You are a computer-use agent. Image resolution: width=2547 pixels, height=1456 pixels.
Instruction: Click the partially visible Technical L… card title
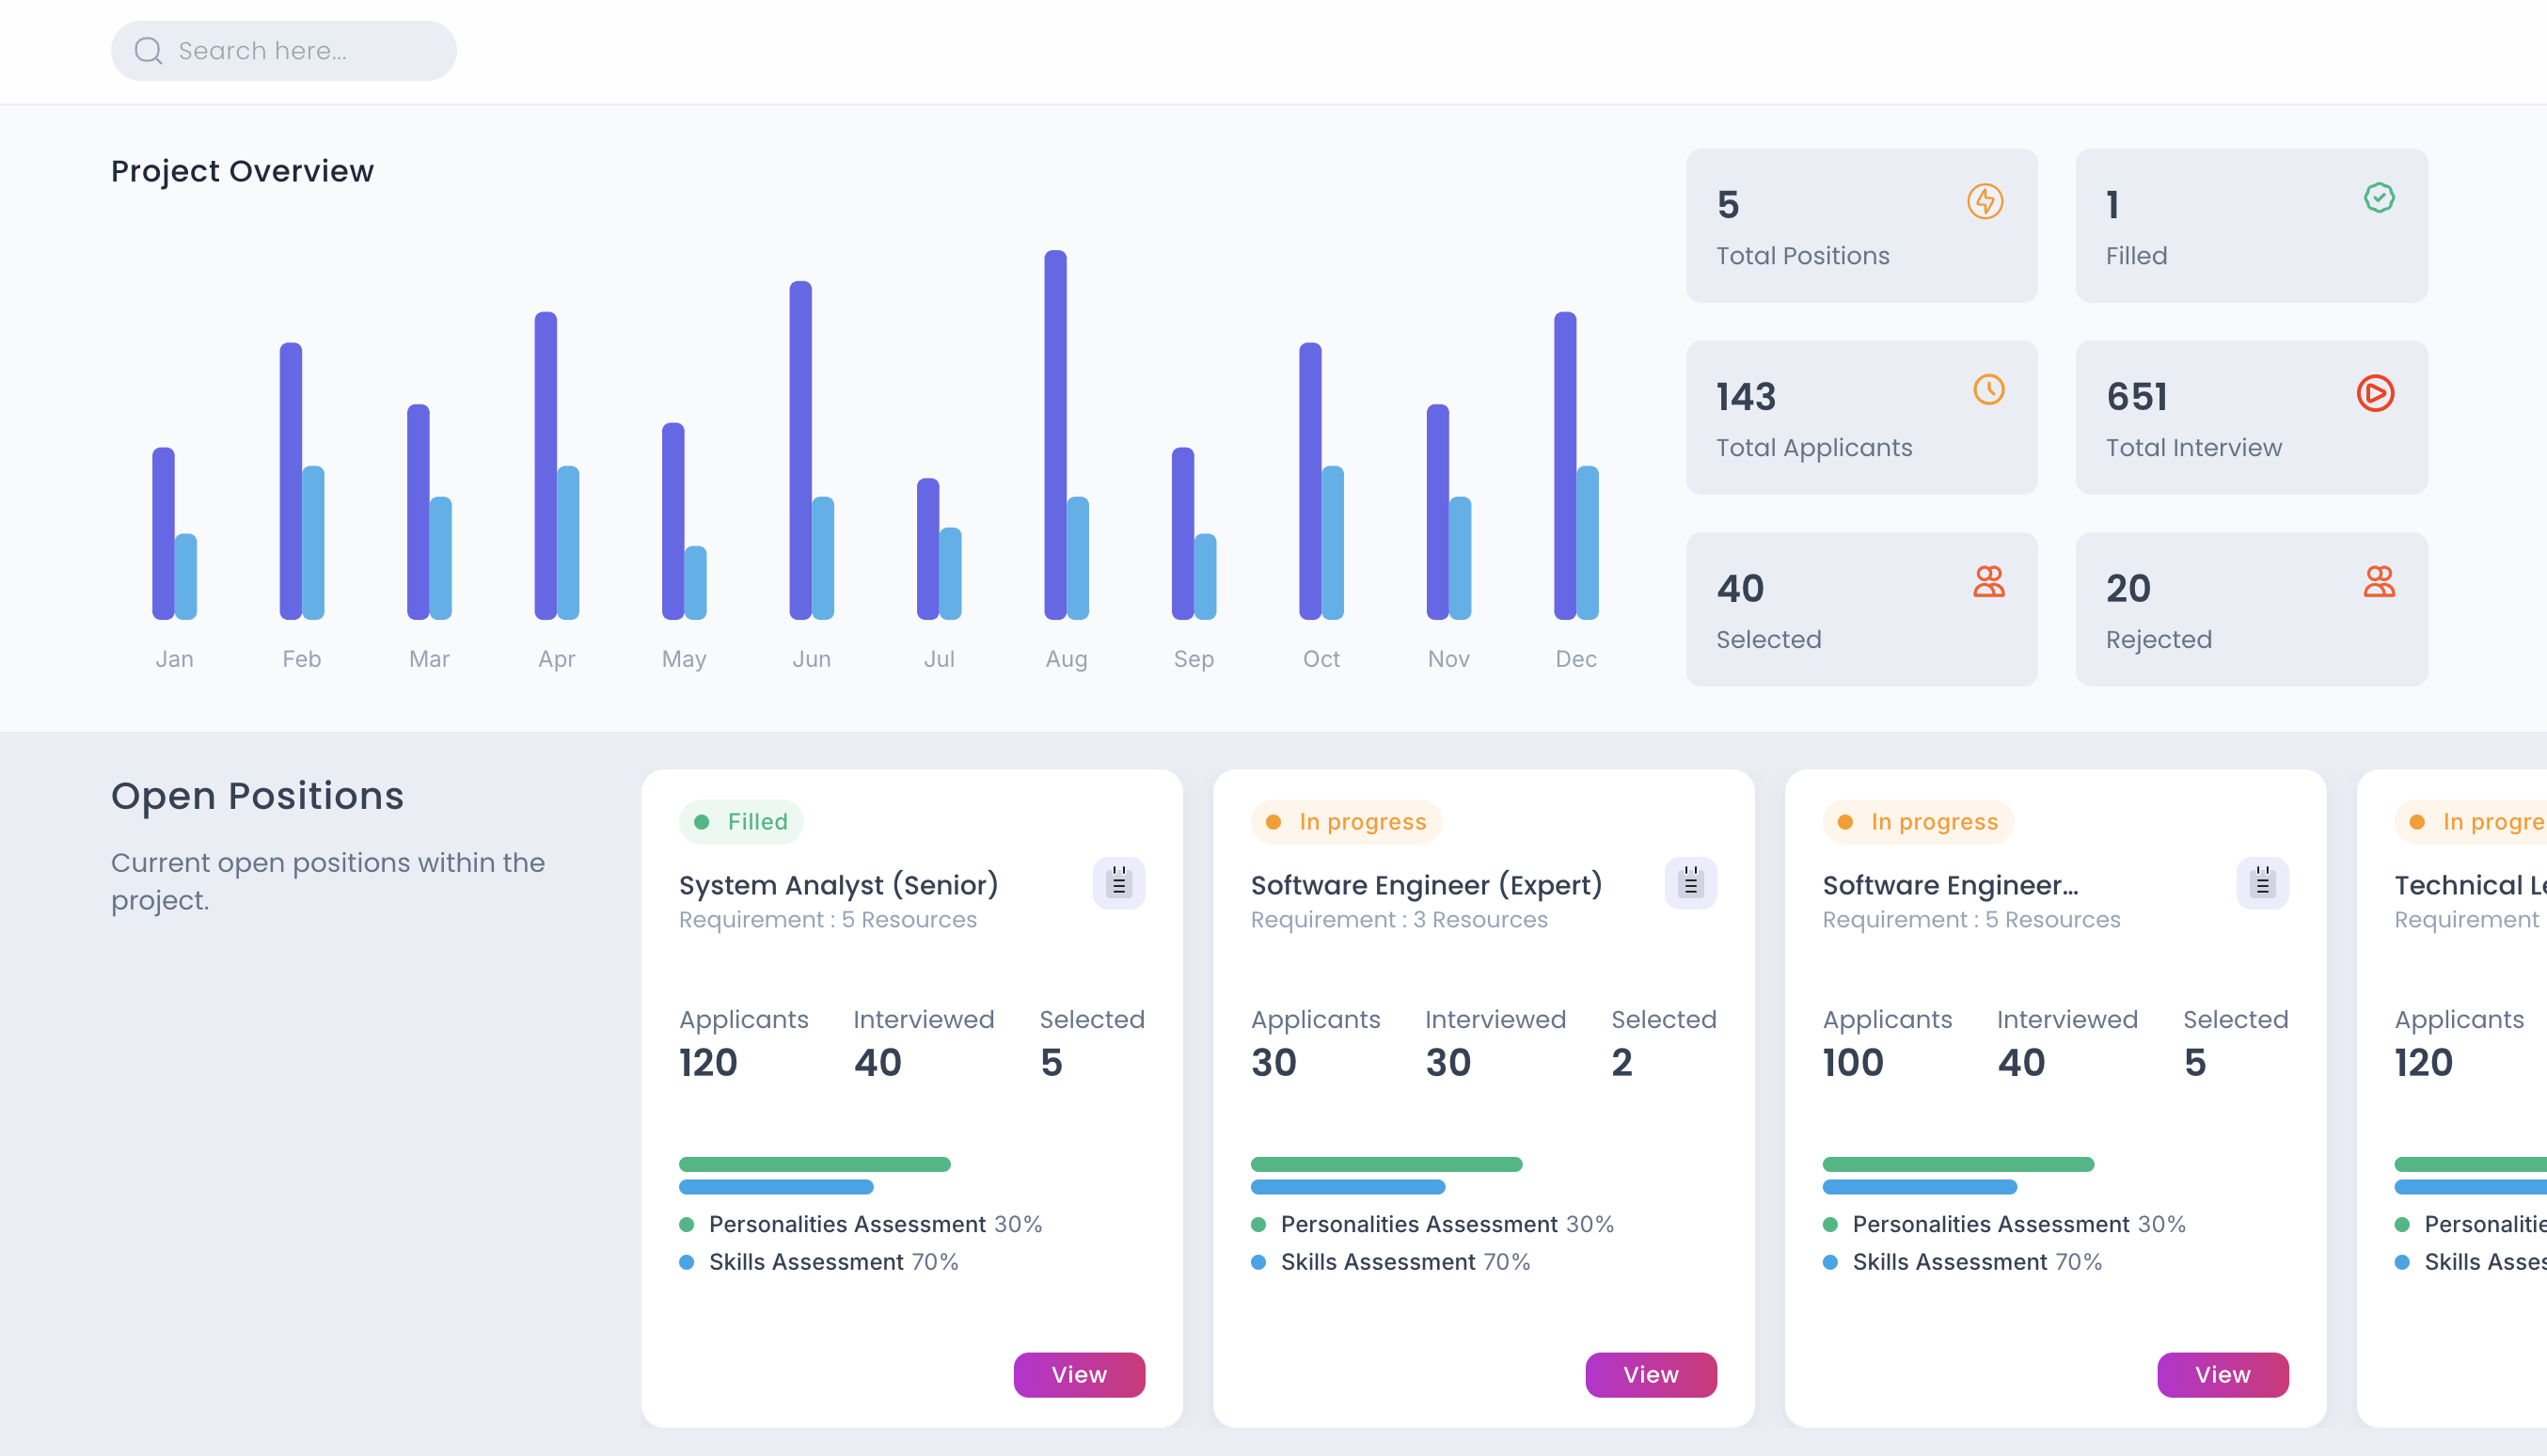2471,885
